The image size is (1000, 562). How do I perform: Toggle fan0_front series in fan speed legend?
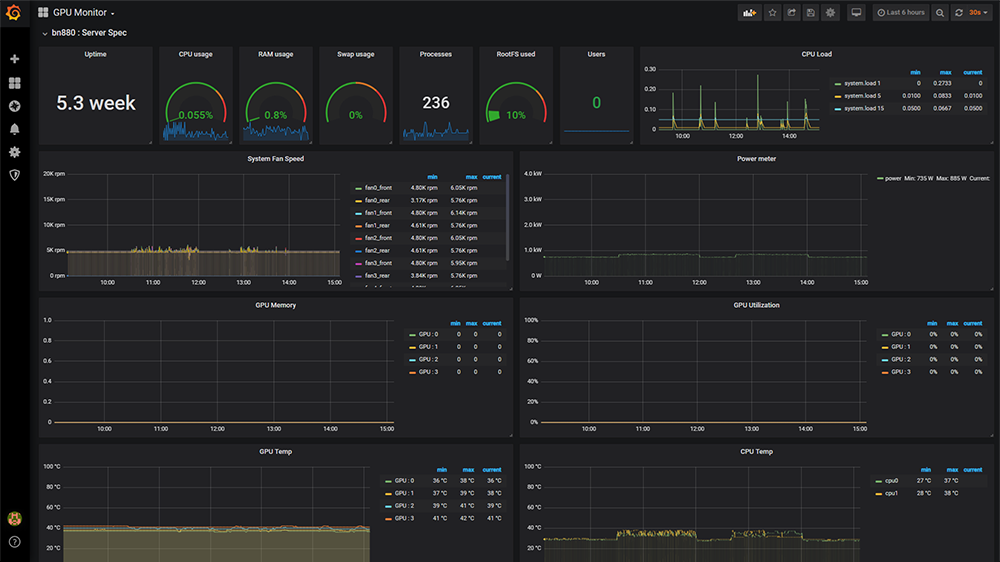point(378,188)
